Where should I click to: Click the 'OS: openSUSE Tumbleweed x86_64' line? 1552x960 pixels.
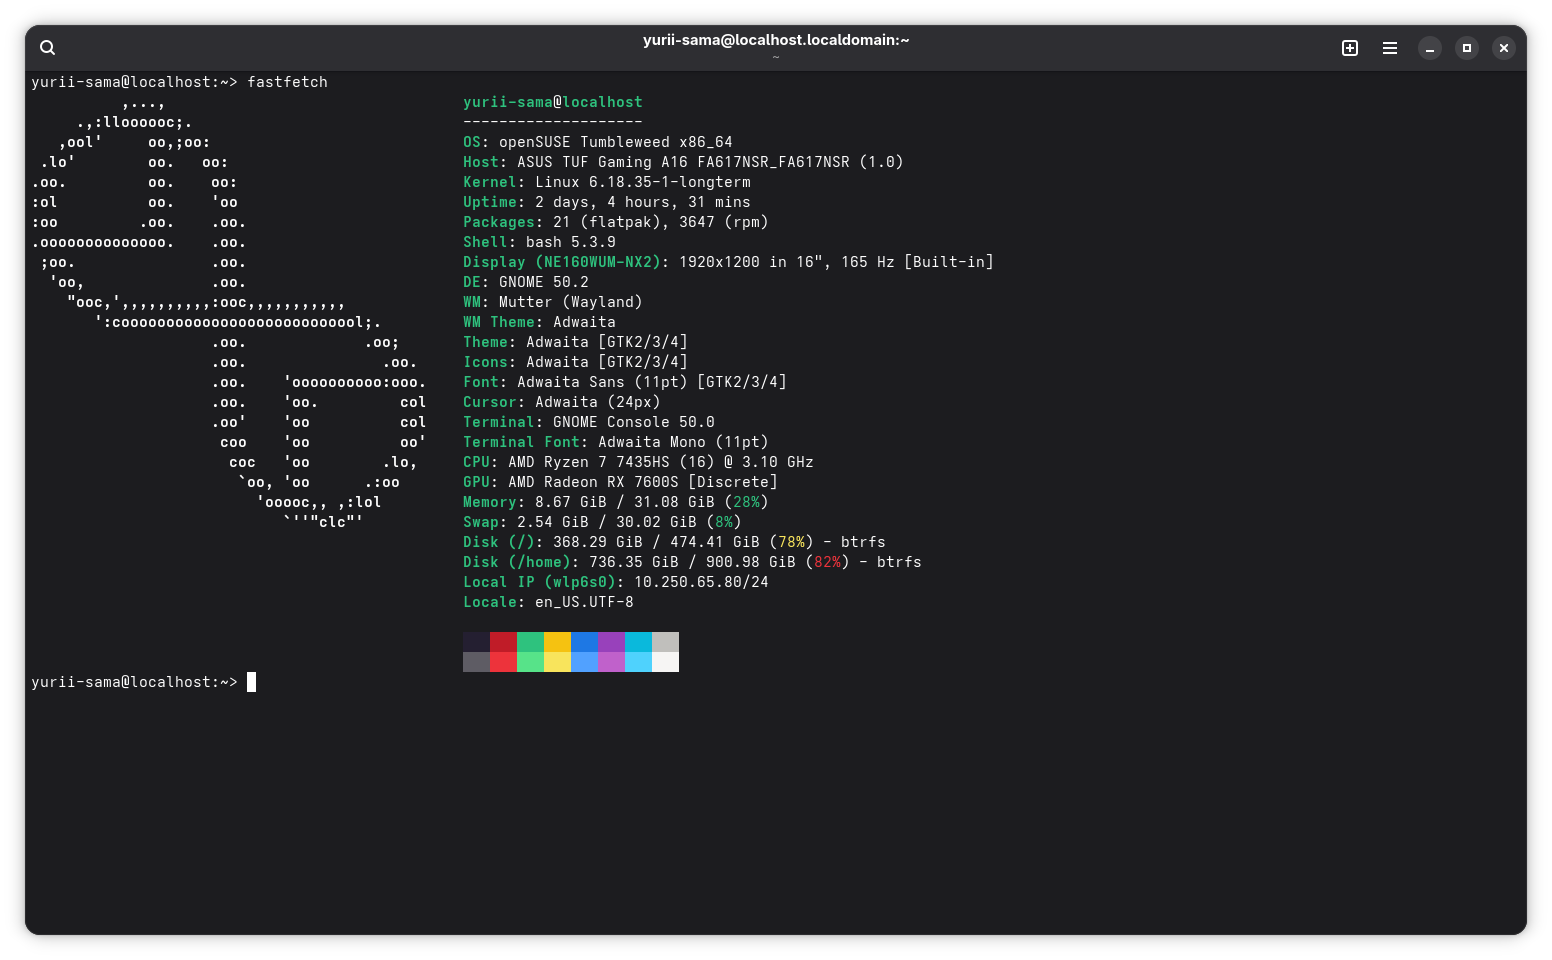coord(598,142)
